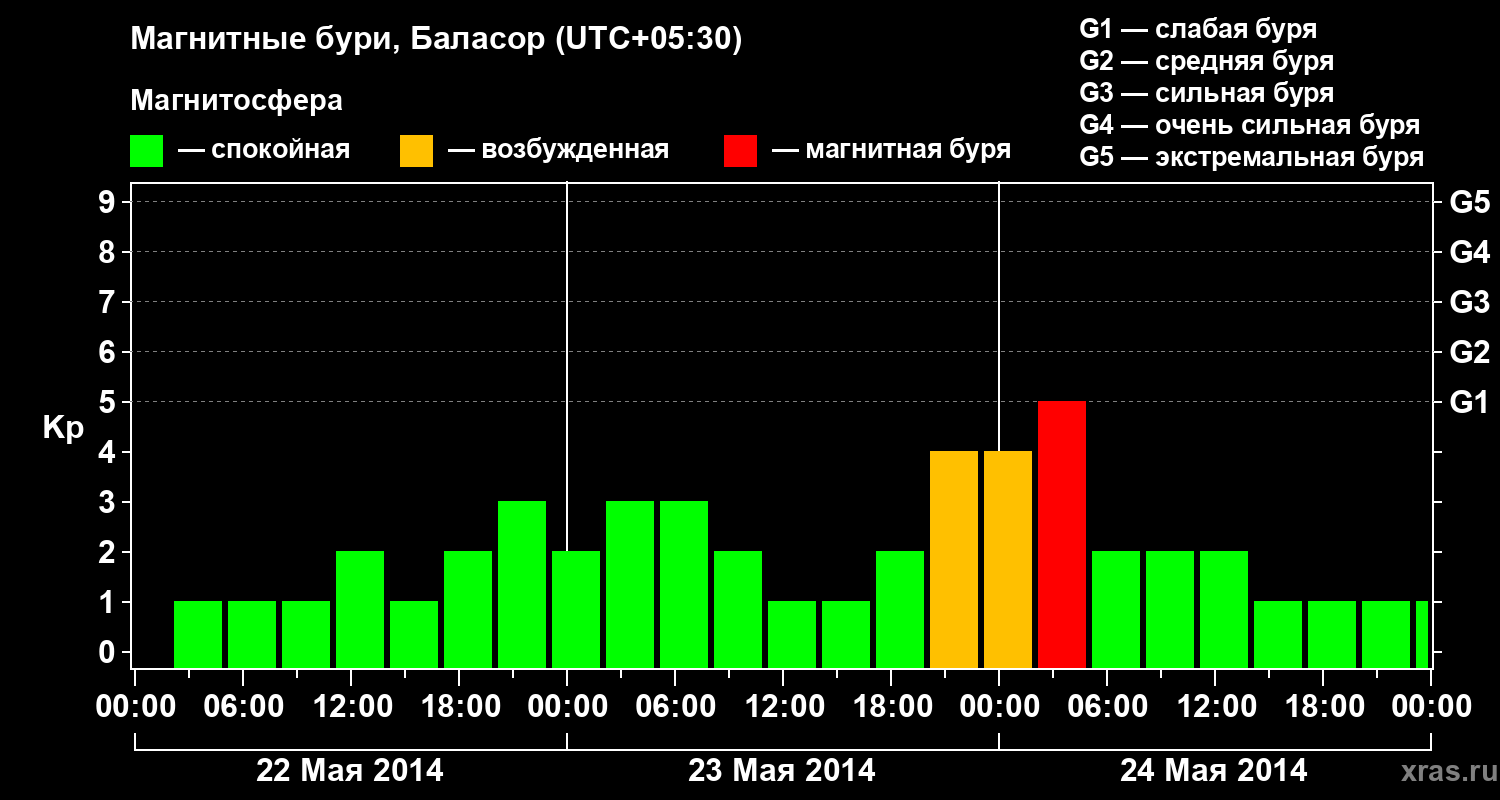
Task: Click the '23 Мая 2014' date label
Action: coord(782,771)
